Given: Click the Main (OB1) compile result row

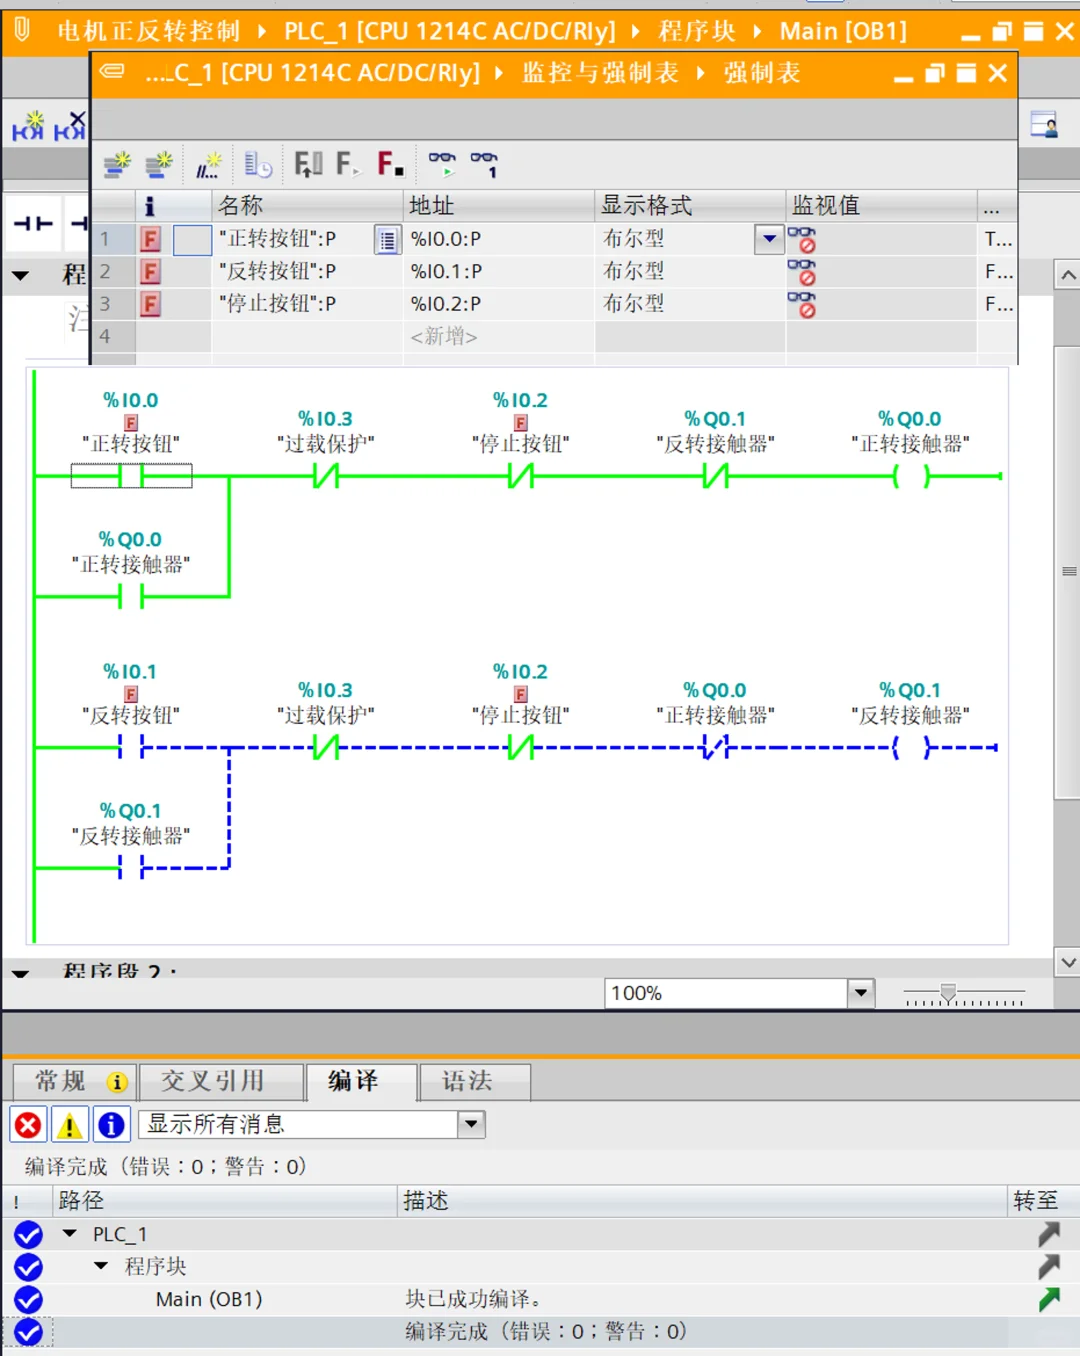Looking at the screenshot, I should tap(540, 1299).
